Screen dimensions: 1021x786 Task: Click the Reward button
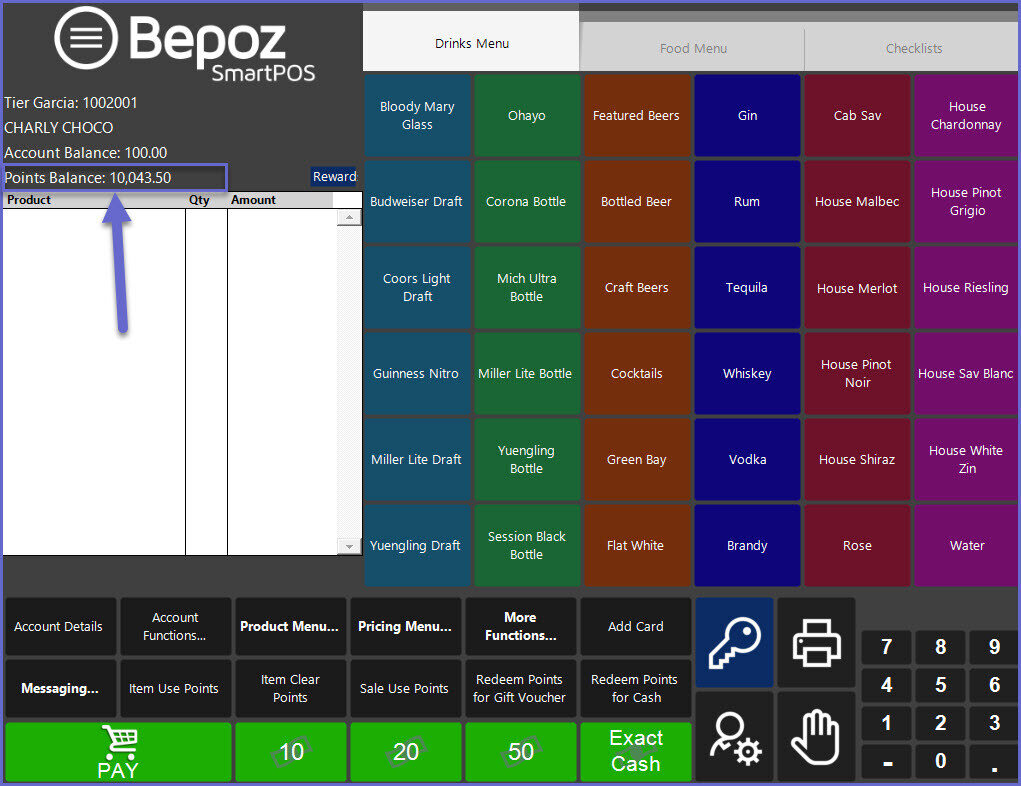pos(334,176)
